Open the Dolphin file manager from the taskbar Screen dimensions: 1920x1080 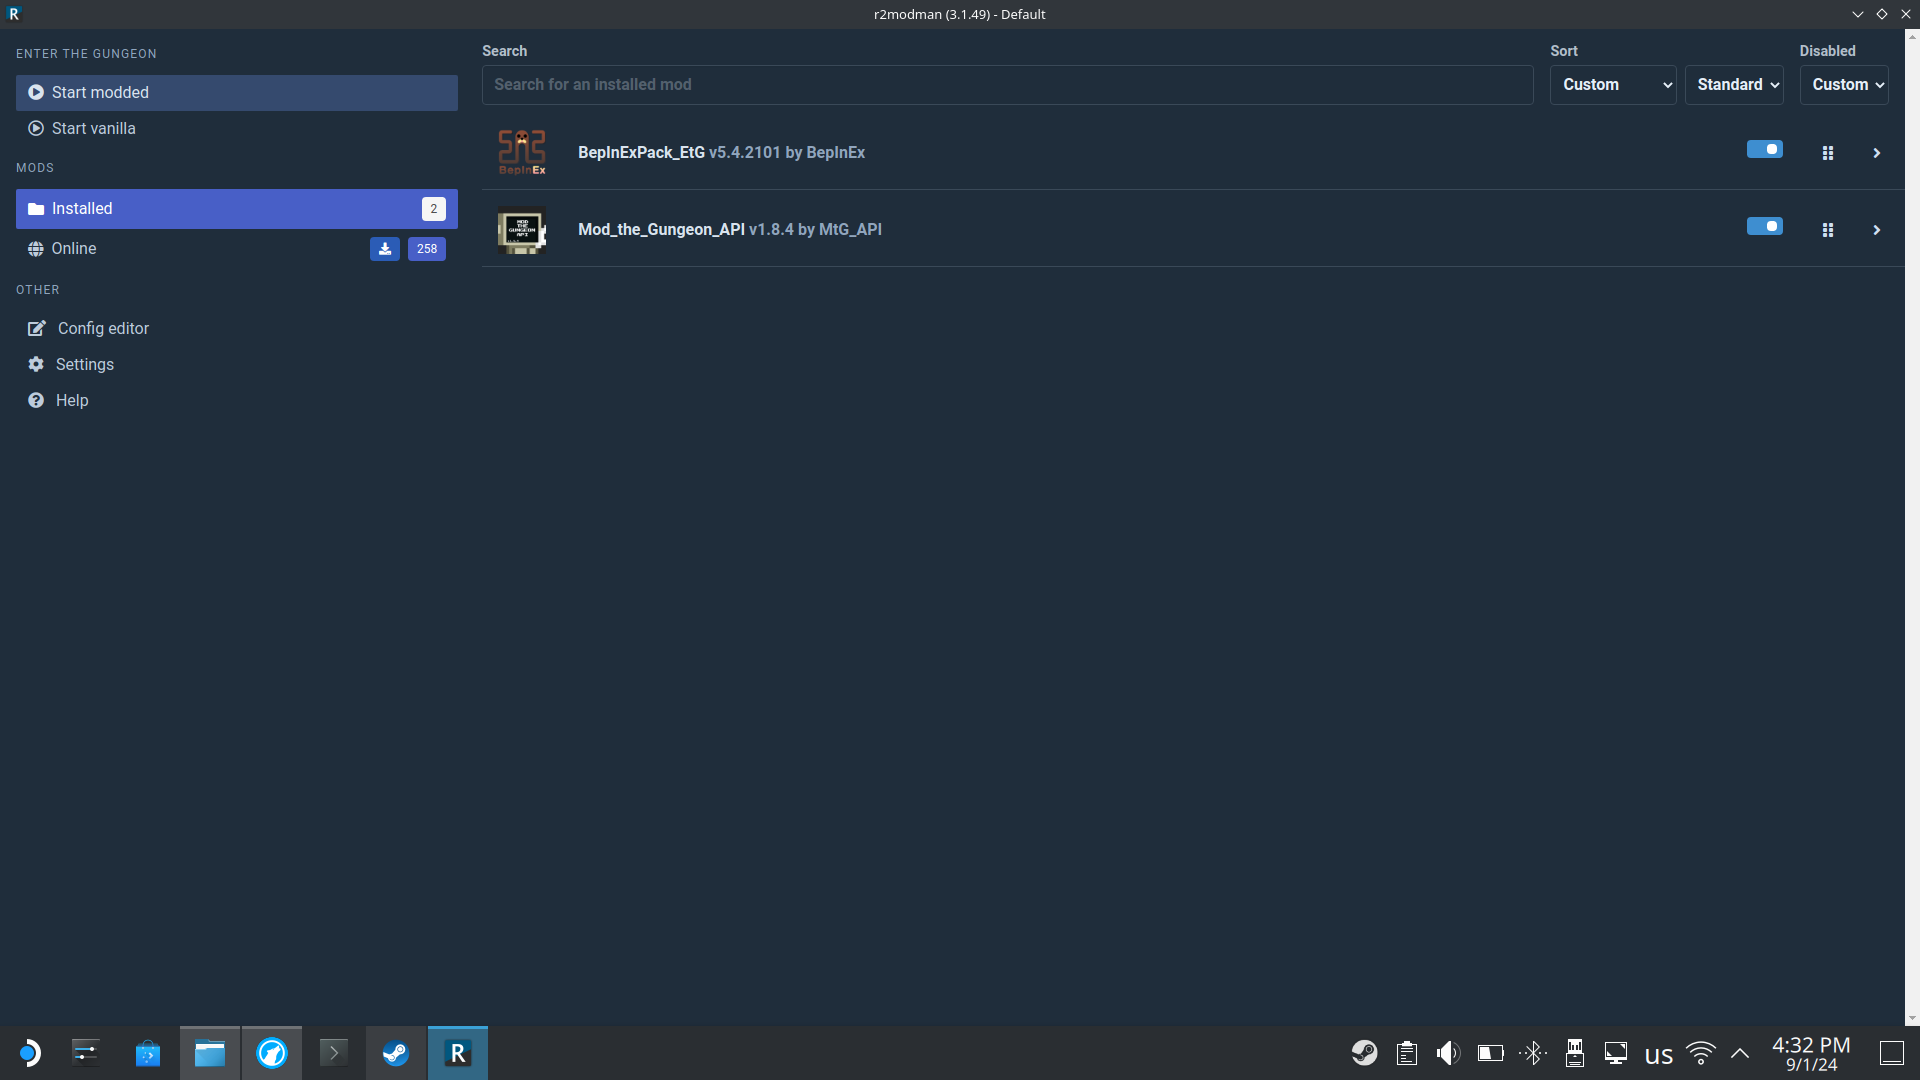click(x=210, y=1053)
